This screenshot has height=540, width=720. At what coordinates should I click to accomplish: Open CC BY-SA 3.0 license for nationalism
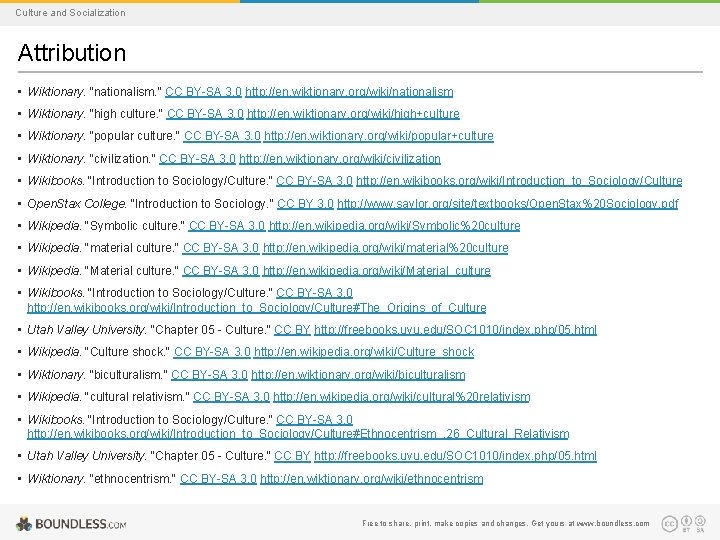click(203, 92)
